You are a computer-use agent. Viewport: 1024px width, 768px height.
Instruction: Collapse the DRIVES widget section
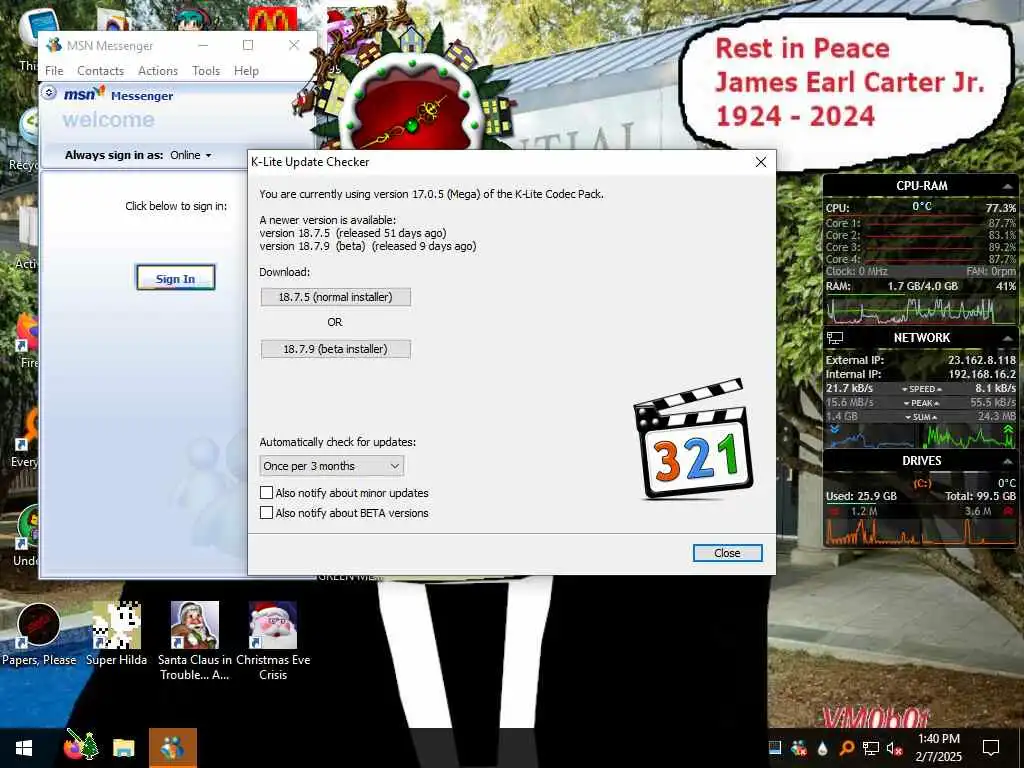[1008, 461]
